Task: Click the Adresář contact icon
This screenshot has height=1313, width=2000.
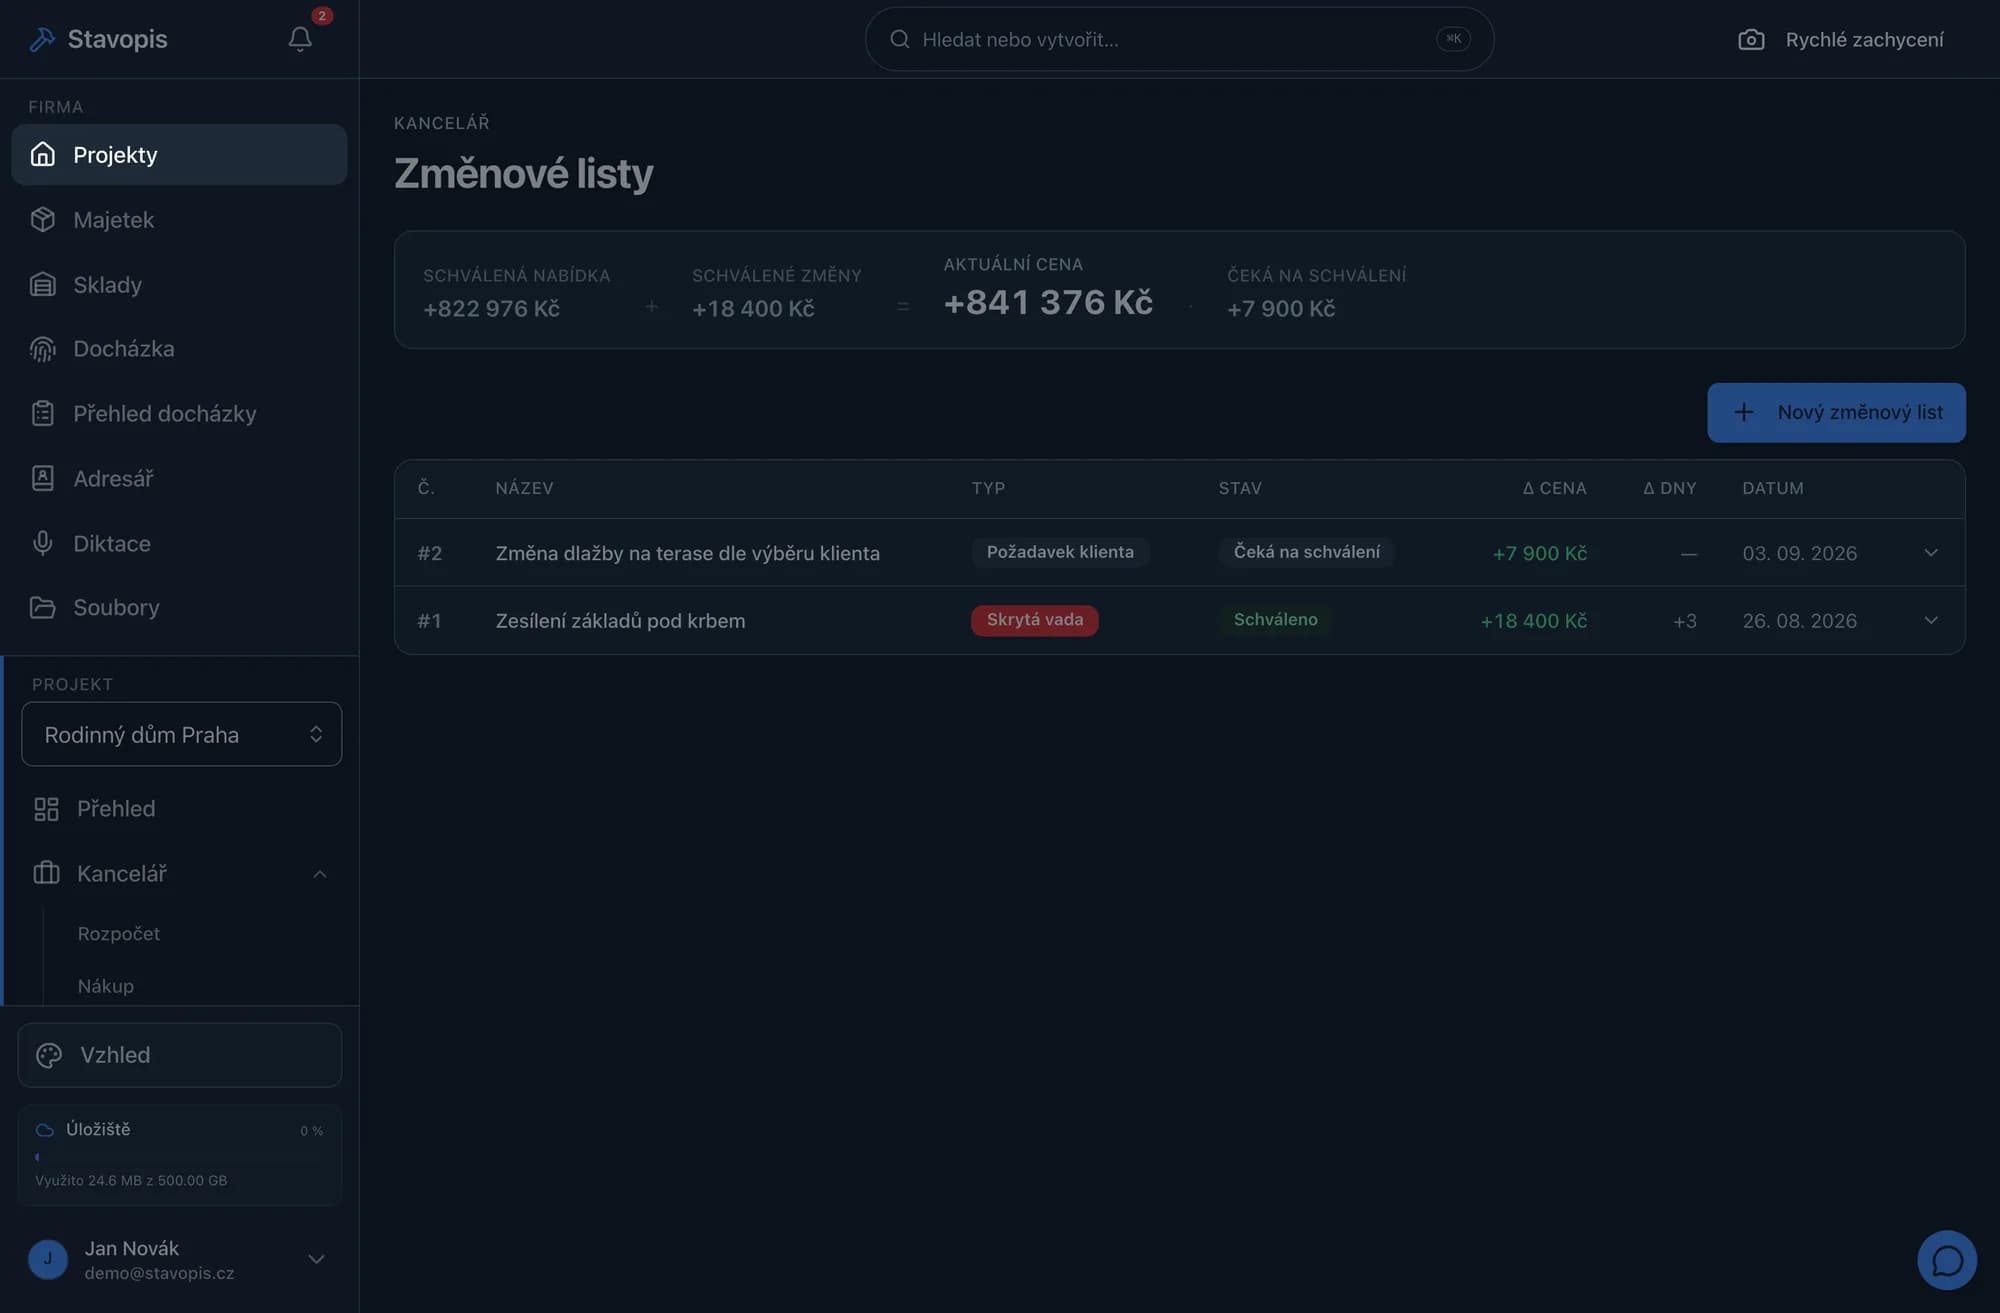Action: click(42, 478)
